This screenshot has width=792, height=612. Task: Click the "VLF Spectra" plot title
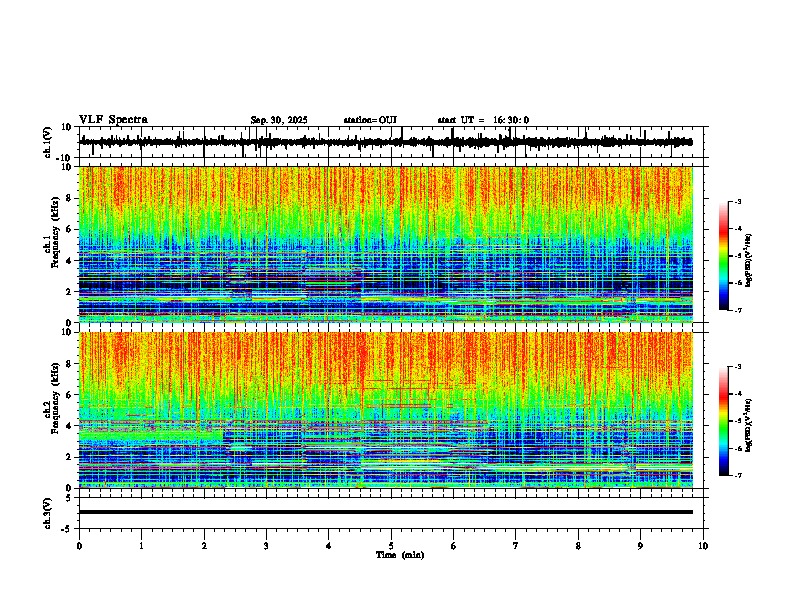tap(113, 120)
